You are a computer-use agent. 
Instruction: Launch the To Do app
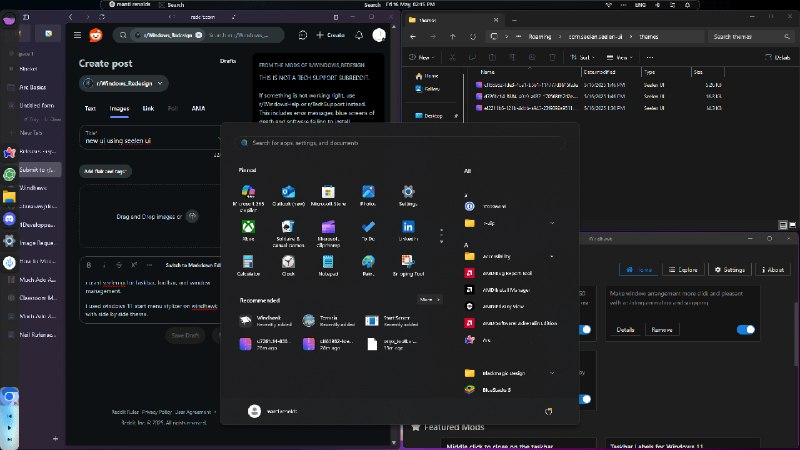368,230
